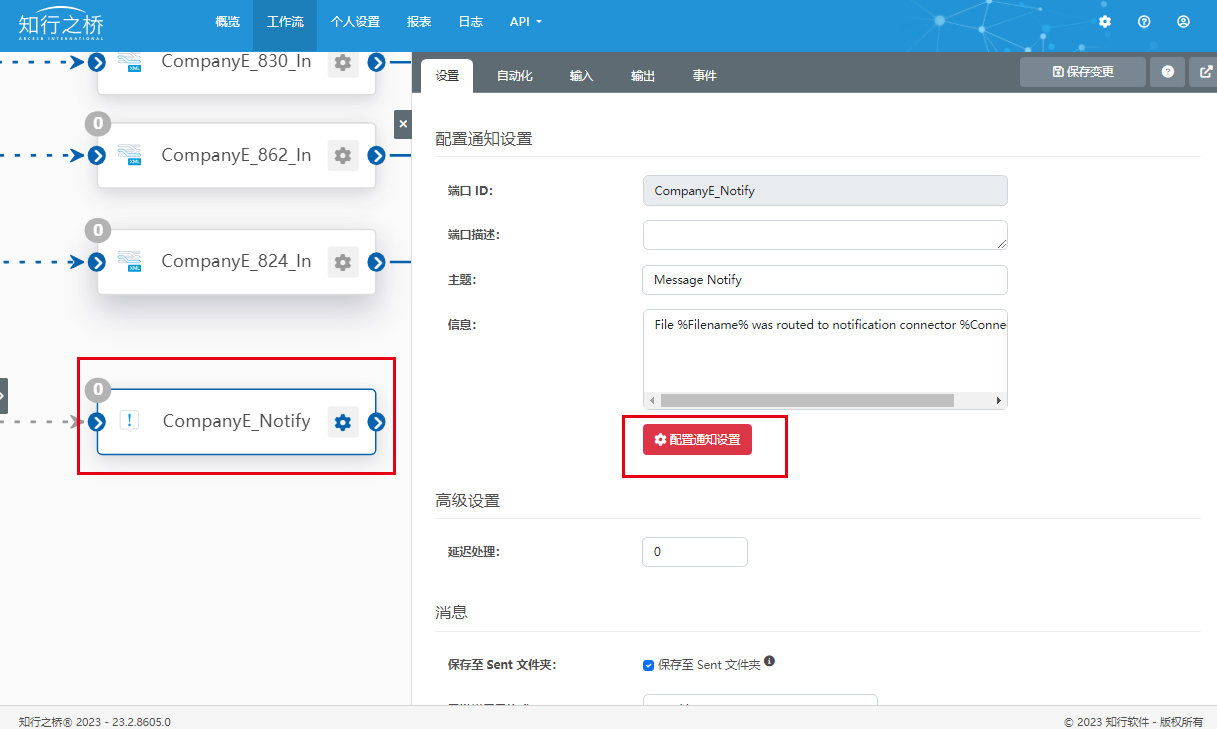The height and width of the screenshot is (729, 1217).
Task: Open global settings gear in top bar
Action: pyautogui.click(x=1105, y=21)
